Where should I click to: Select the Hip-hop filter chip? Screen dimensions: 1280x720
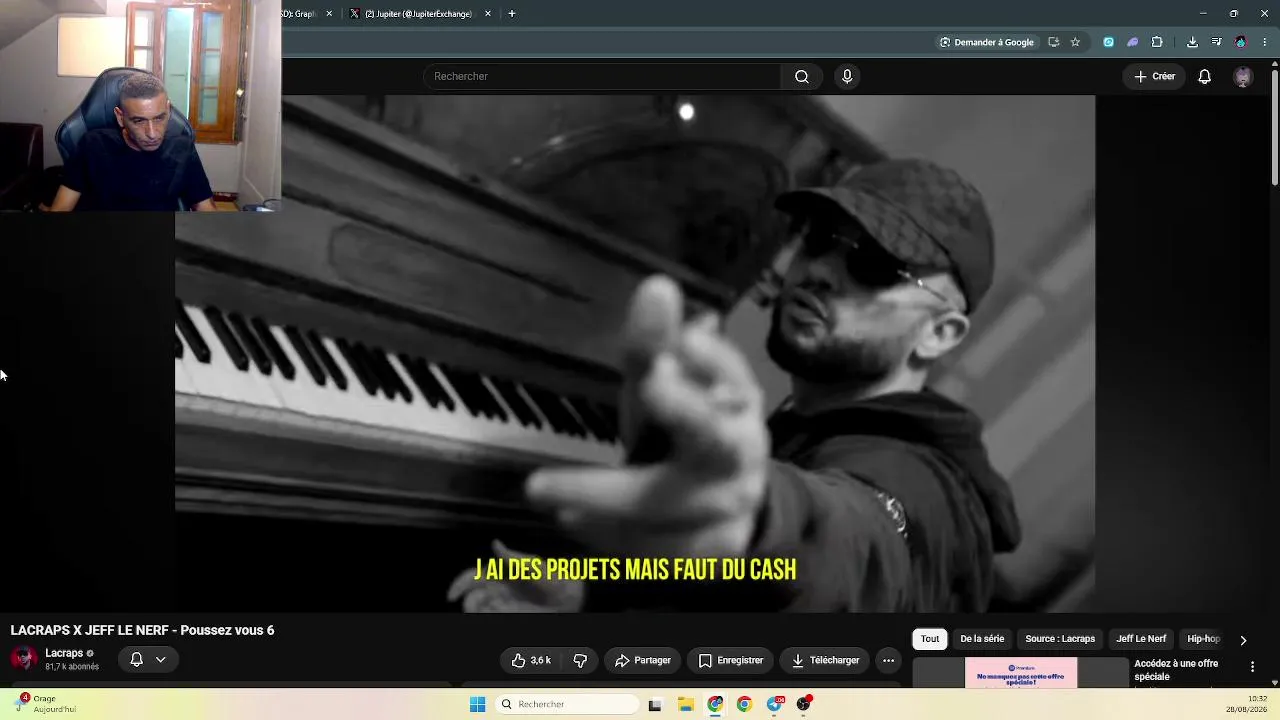[x=1204, y=639]
